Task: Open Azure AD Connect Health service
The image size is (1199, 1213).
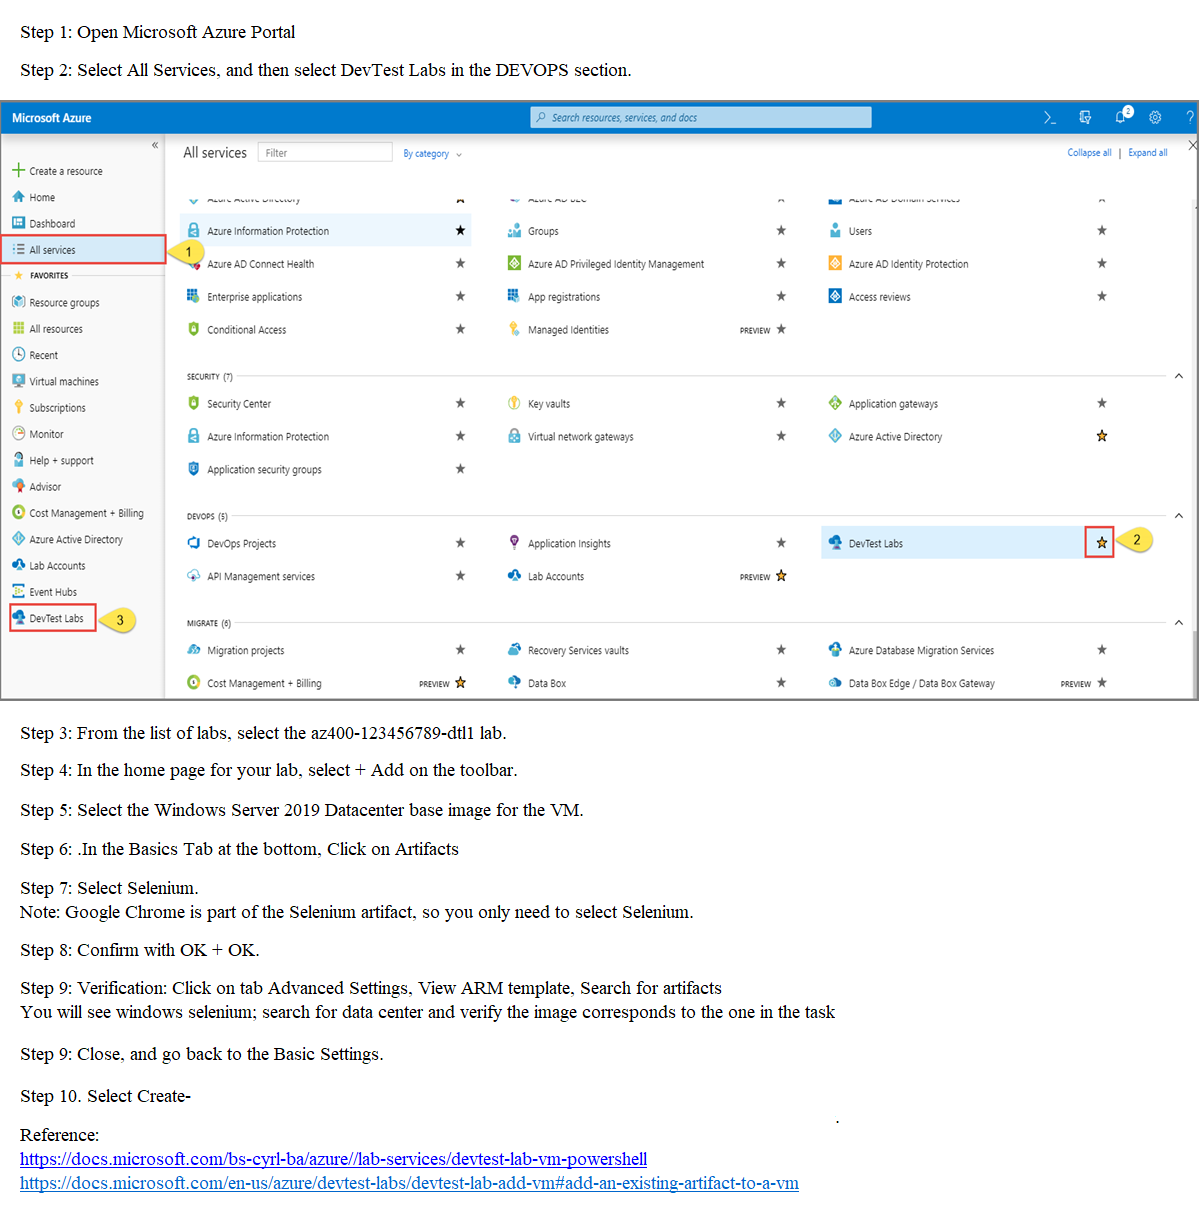Action: coord(261,264)
